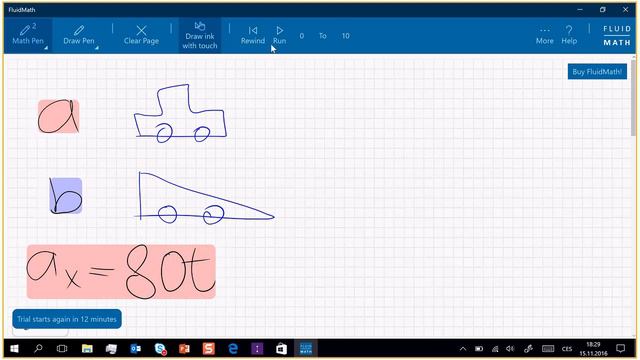Click the Buy FluidMath! button
The height and width of the screenshot is (360, 640).
(x=597, y=71)
